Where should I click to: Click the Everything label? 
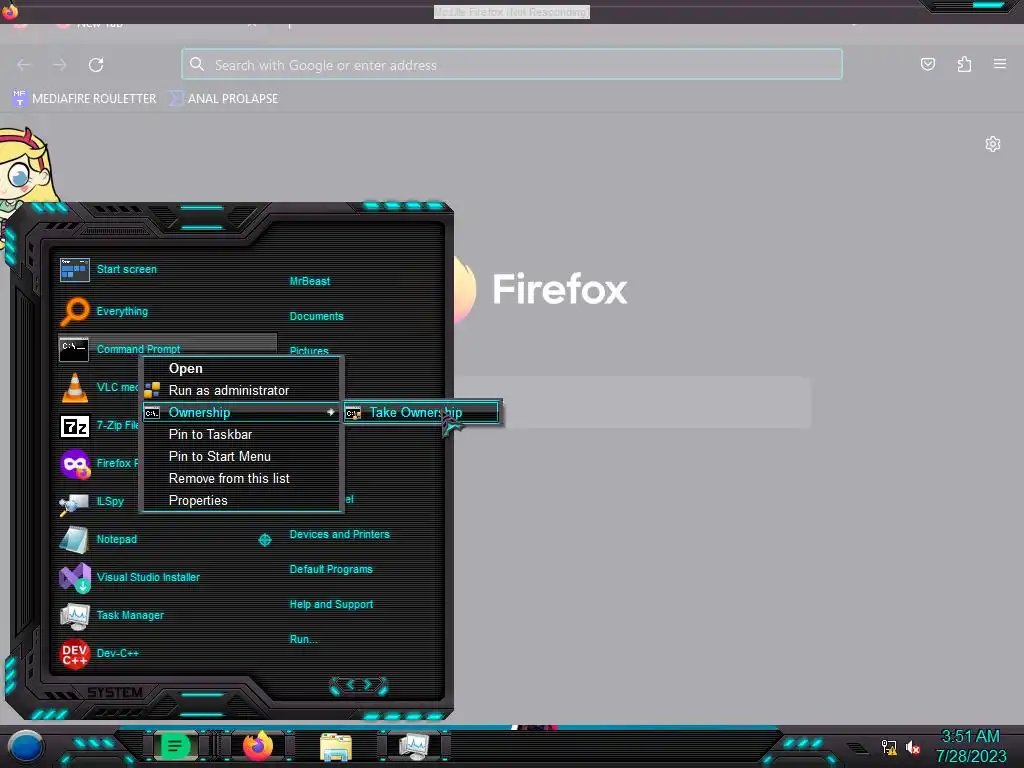[x=122, y=311]
